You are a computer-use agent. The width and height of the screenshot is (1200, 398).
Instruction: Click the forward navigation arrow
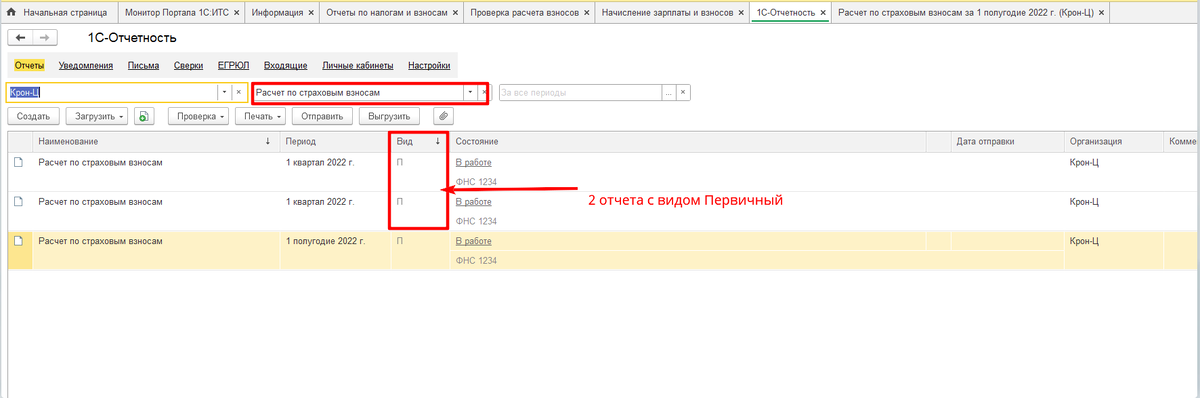[x=45, y=37]
